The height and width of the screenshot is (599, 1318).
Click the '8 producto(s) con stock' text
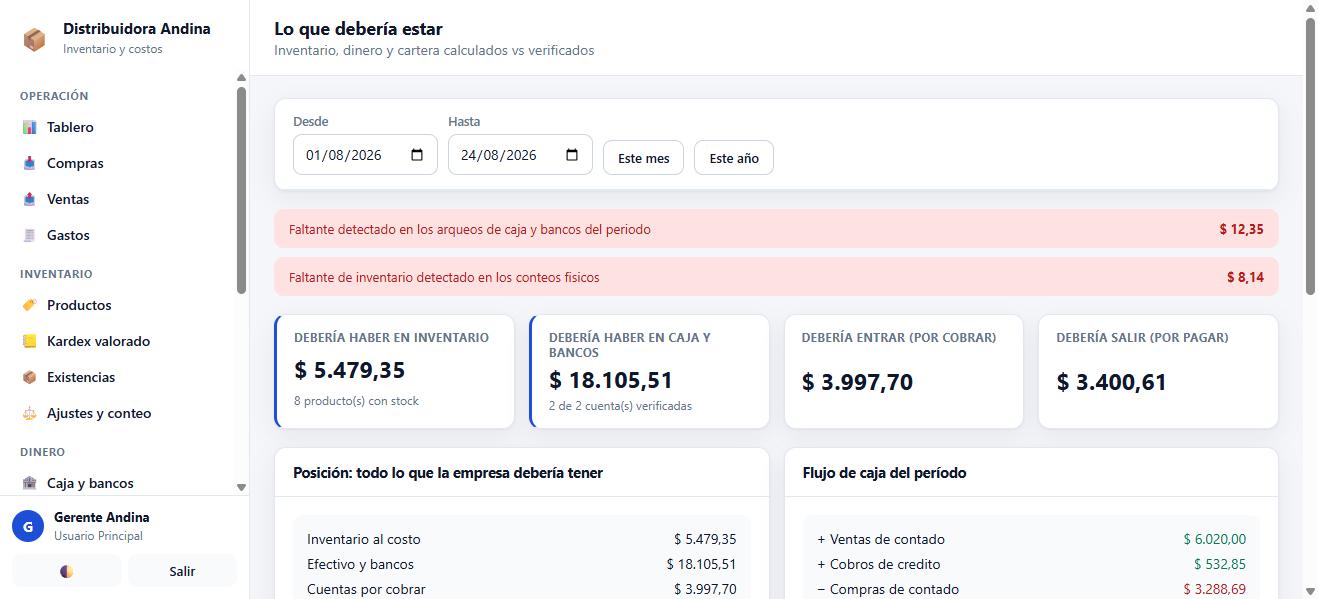(x=356, y=401)
